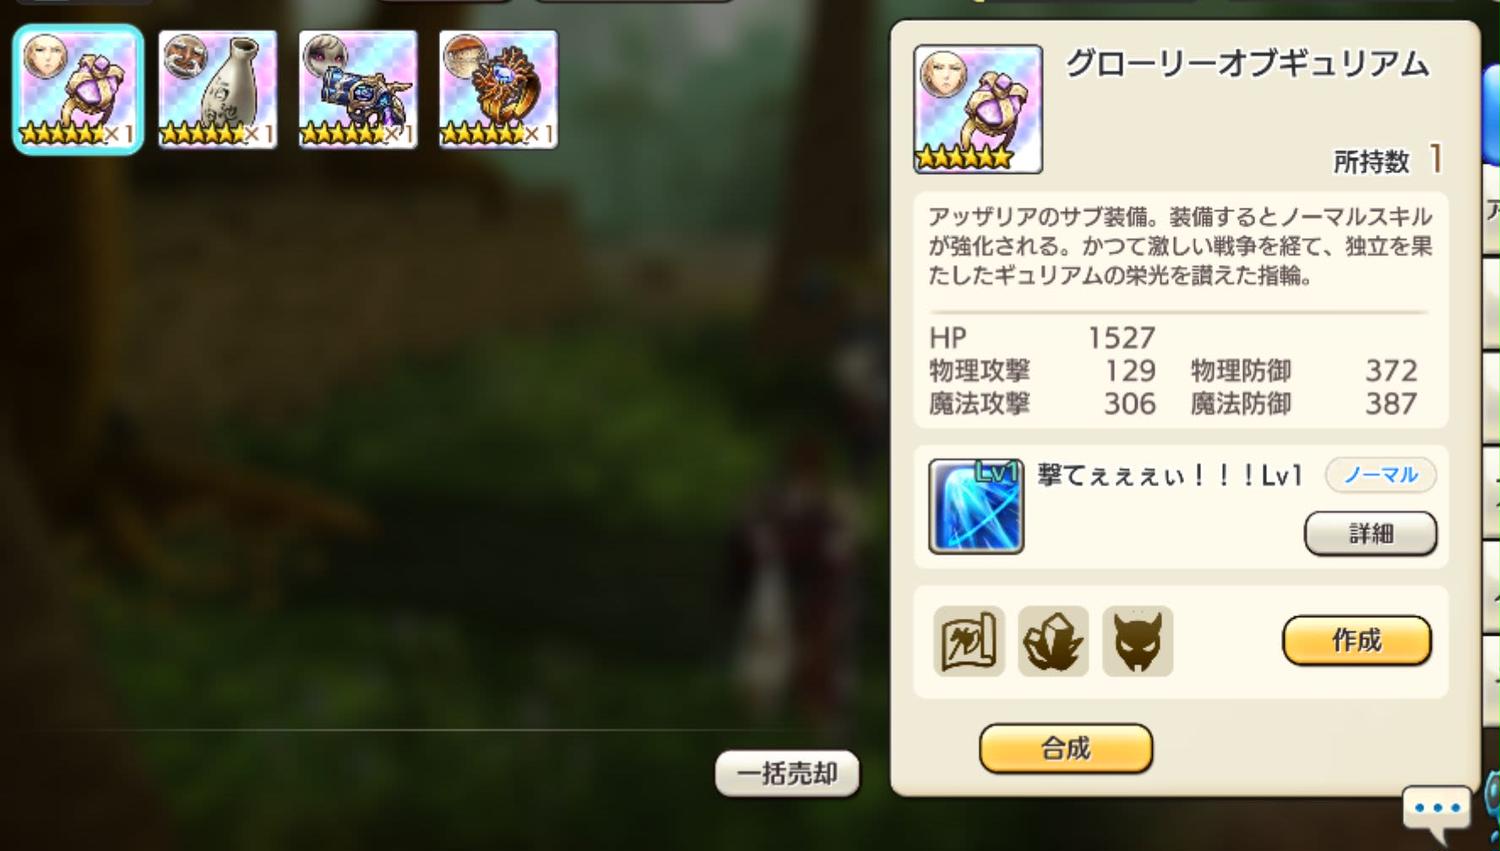Open the chat speech bubble icon
The height and width of the screenshot is (851, 1500).
1437,812
